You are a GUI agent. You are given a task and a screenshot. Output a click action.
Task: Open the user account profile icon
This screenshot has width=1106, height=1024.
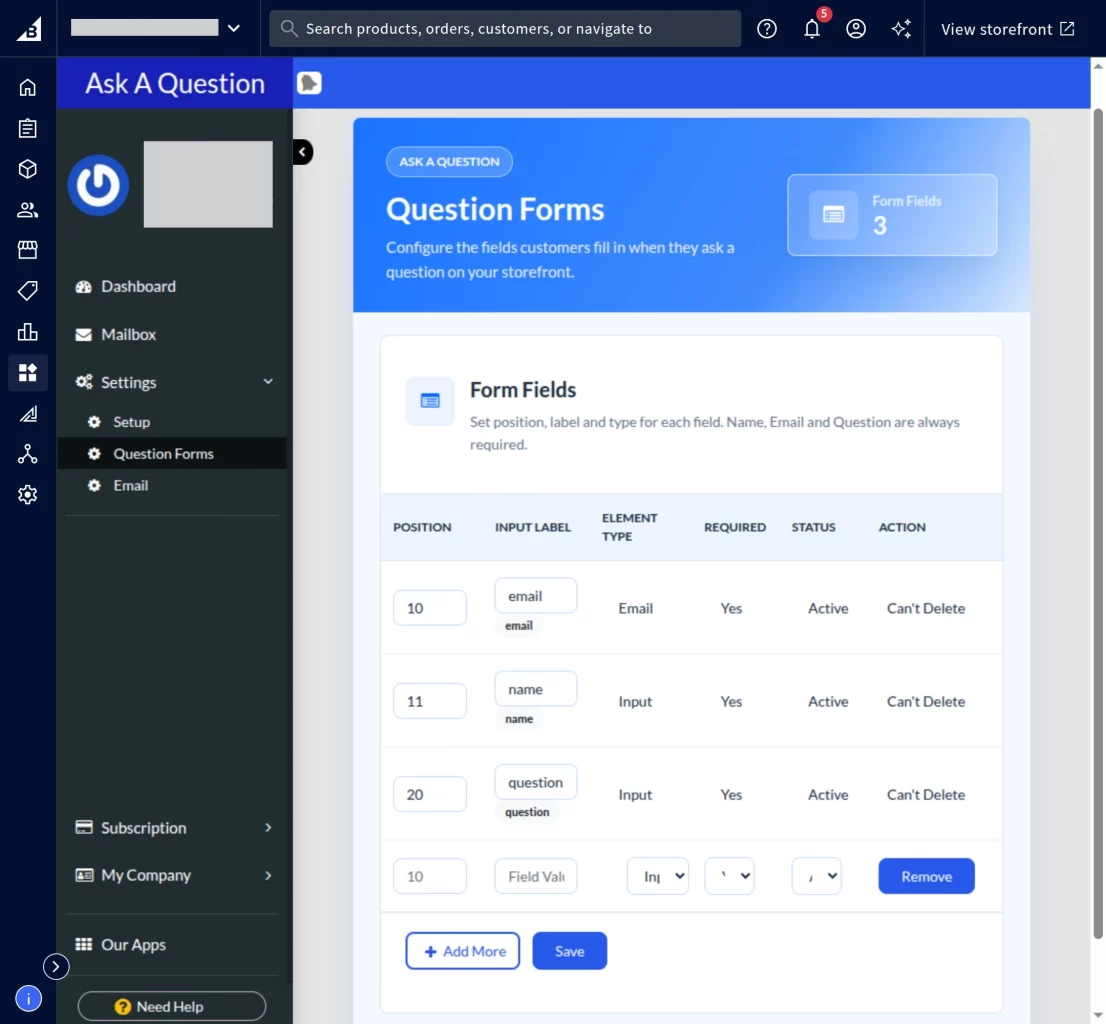click(856, 29)
